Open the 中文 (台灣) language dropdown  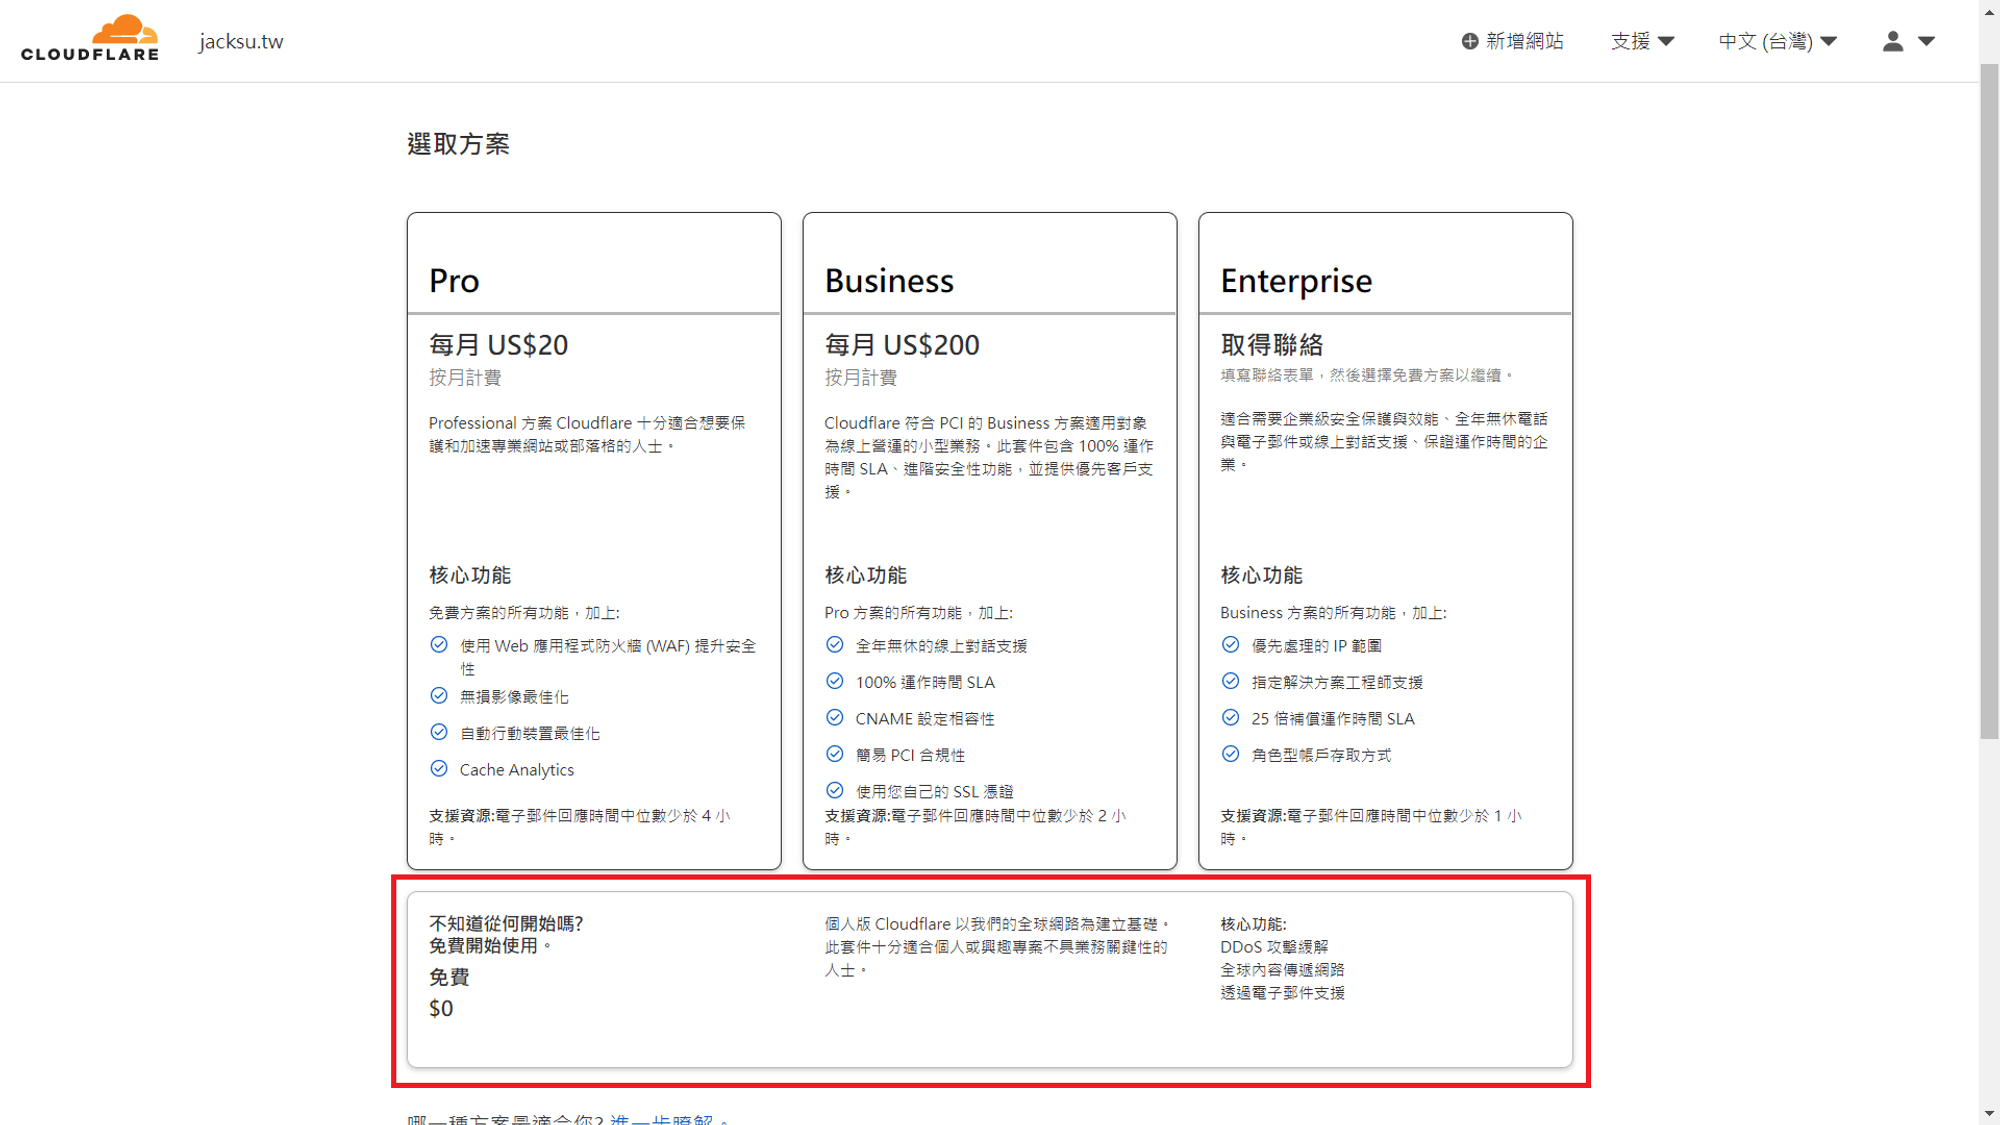[1778, 41]
